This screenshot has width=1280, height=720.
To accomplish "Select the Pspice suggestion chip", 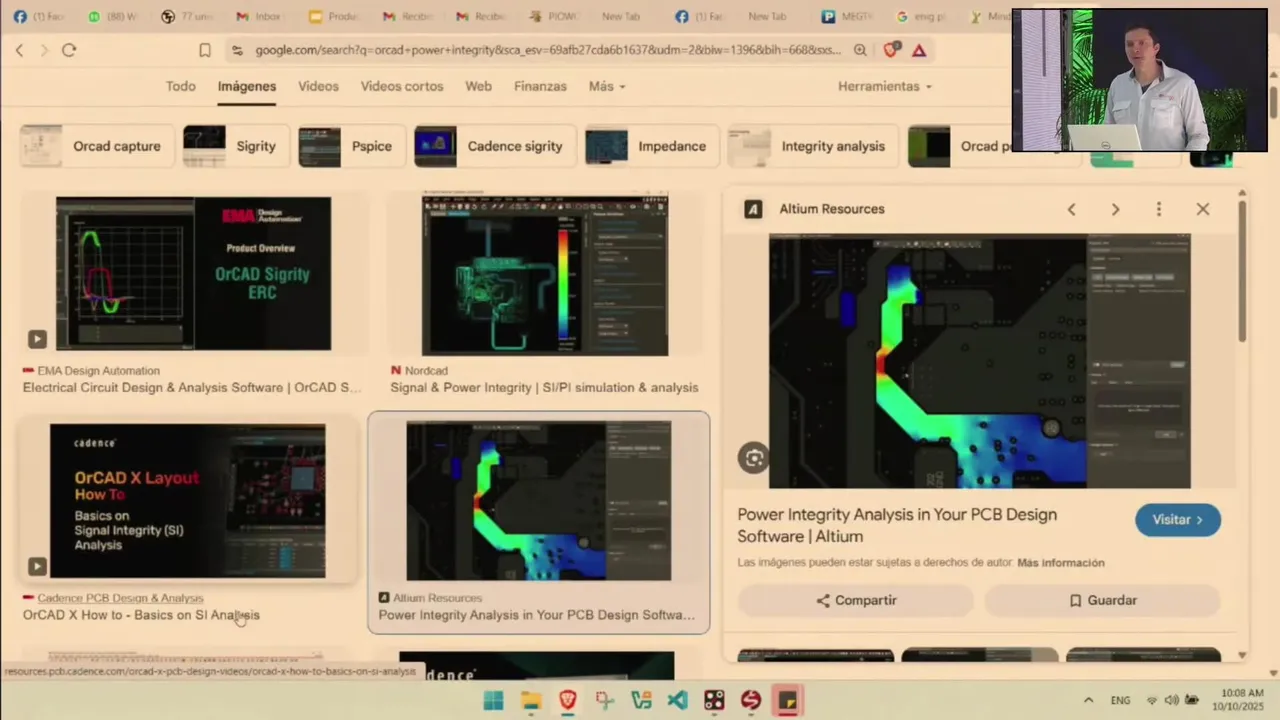I will [351, 146].
